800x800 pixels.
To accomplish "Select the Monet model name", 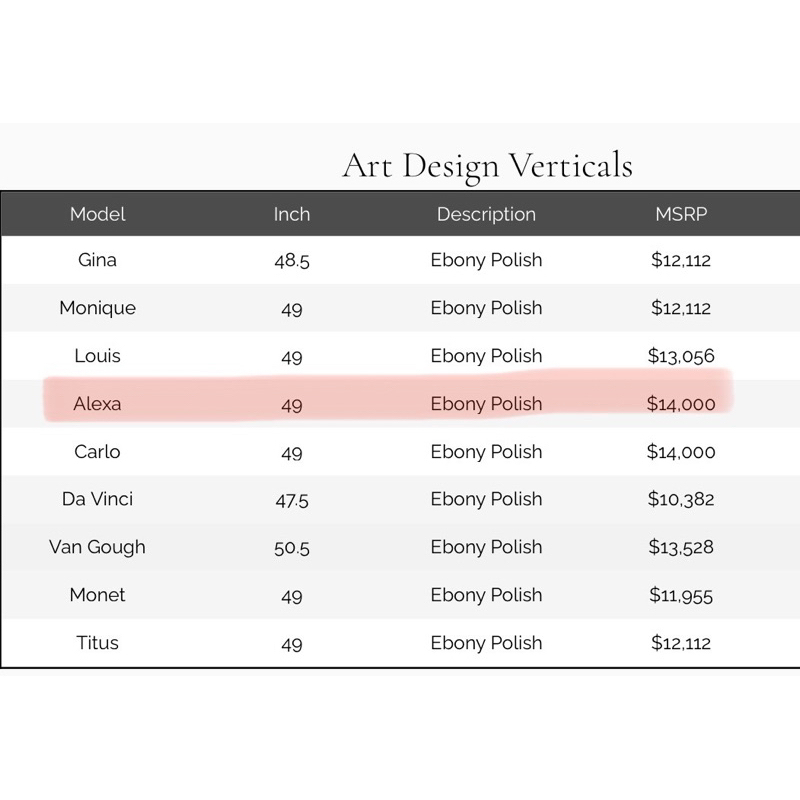I will (98, 595).
